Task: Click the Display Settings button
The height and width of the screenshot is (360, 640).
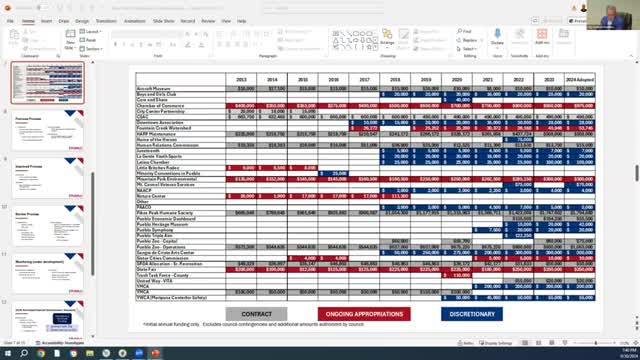Action: point(495,343)
